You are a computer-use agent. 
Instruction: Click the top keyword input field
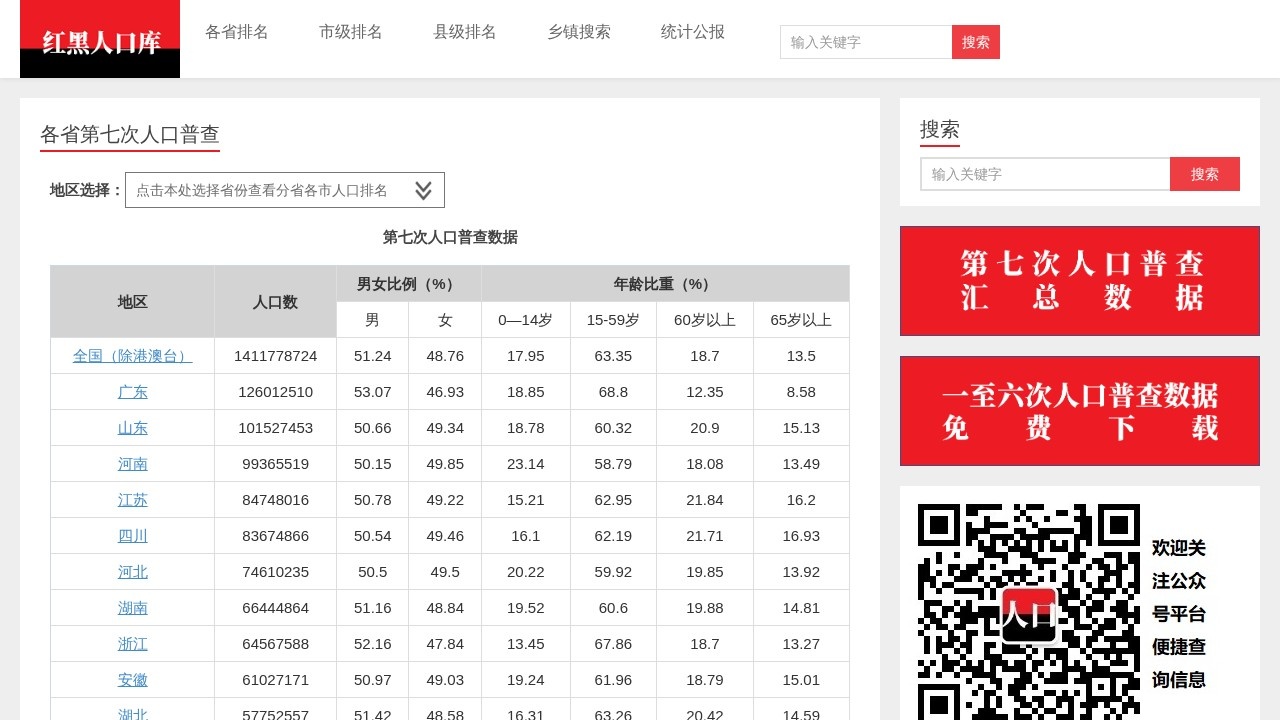point(865,41)
